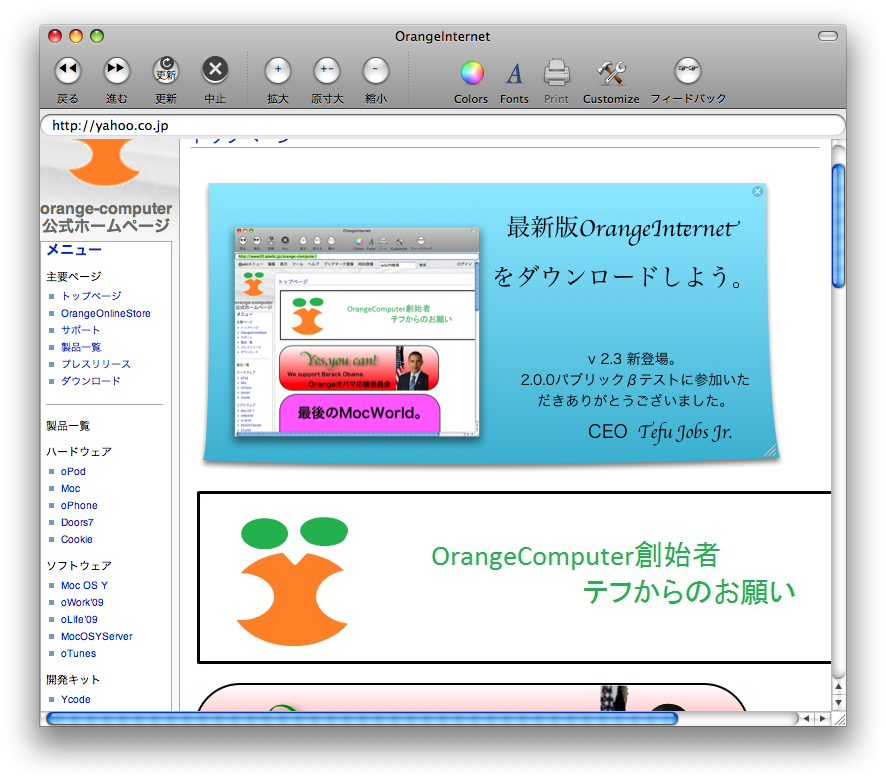
Task: Click the horizontal scrollbar thumb
Action: 362,718
